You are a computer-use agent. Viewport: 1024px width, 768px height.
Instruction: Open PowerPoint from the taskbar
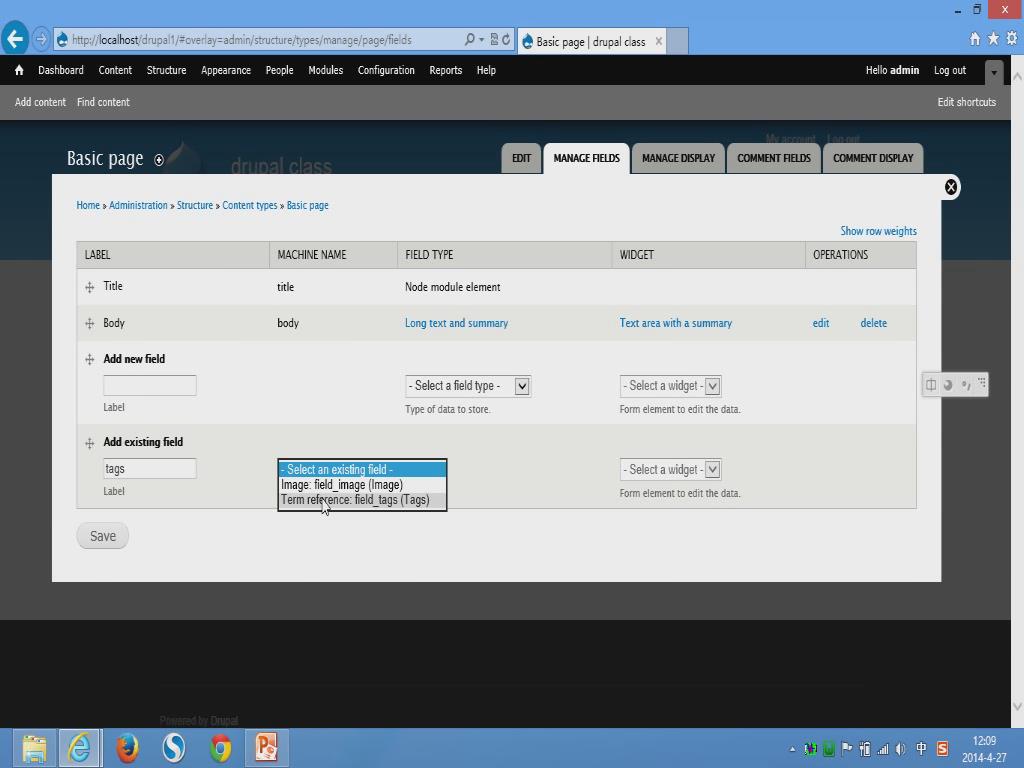[266, 748]
